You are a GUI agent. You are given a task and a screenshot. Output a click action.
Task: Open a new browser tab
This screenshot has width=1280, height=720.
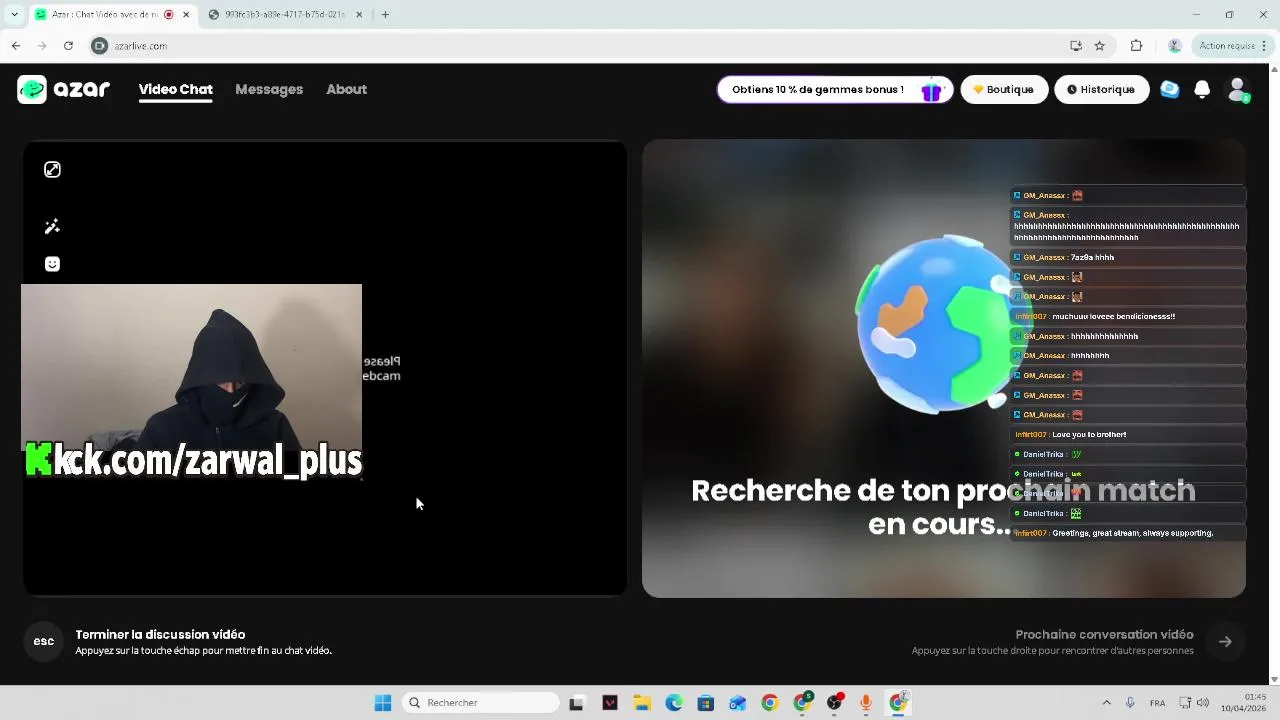[x=385, y=15]
